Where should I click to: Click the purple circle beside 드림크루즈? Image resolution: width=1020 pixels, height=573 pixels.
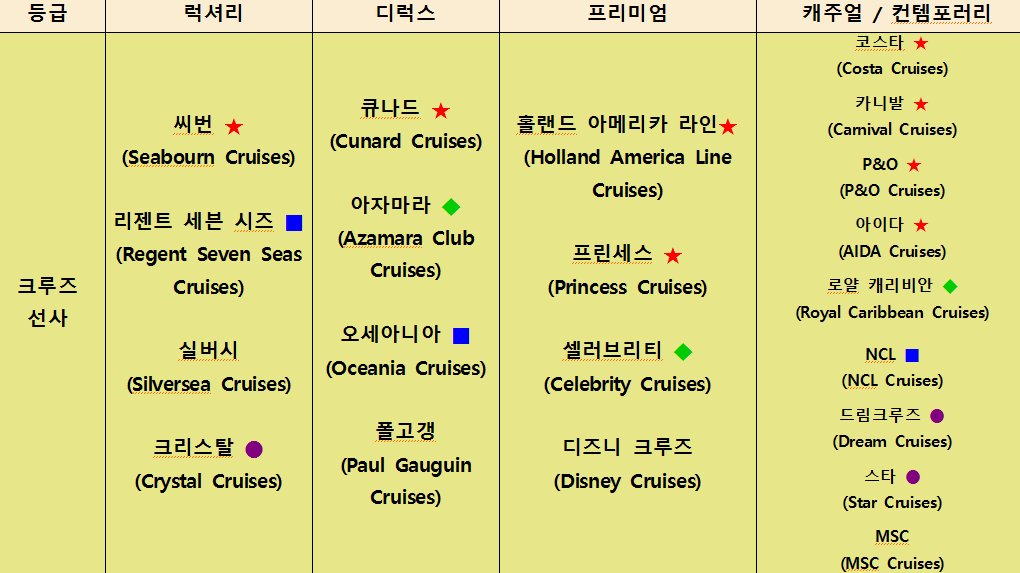[937, 416]
